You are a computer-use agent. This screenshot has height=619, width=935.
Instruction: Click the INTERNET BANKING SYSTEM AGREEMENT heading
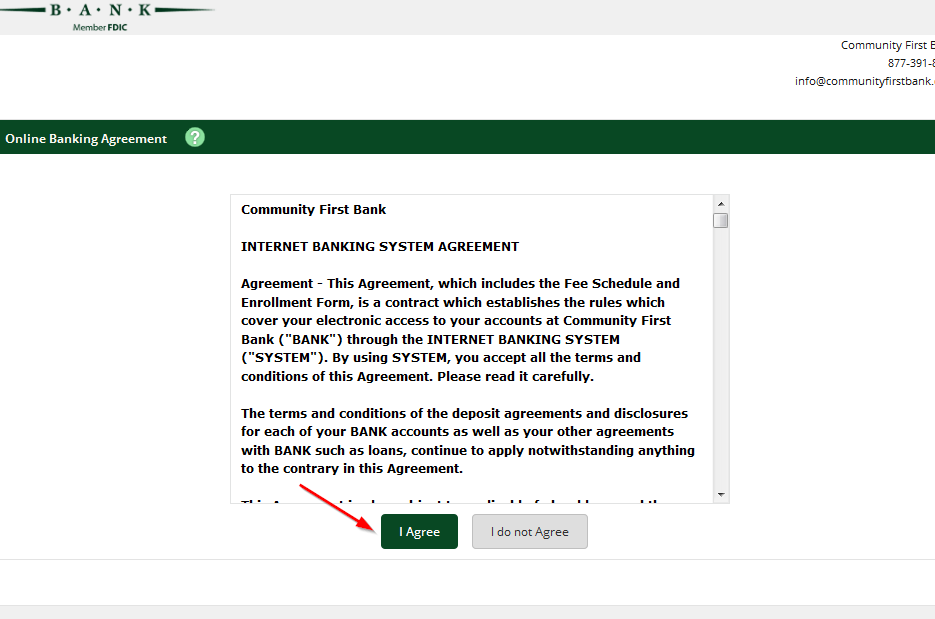click(x=380, y=246)
